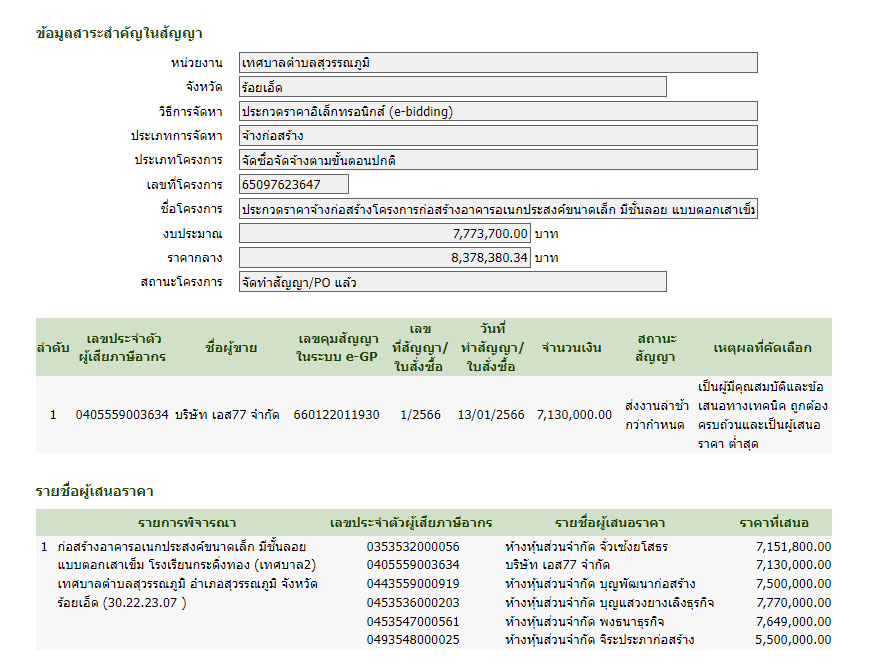Image resolution: width=877 pixels, height=667 pixels.
Task: Click contract amount 7,130,000.00 in contract table
Action: tap(574, 414)
